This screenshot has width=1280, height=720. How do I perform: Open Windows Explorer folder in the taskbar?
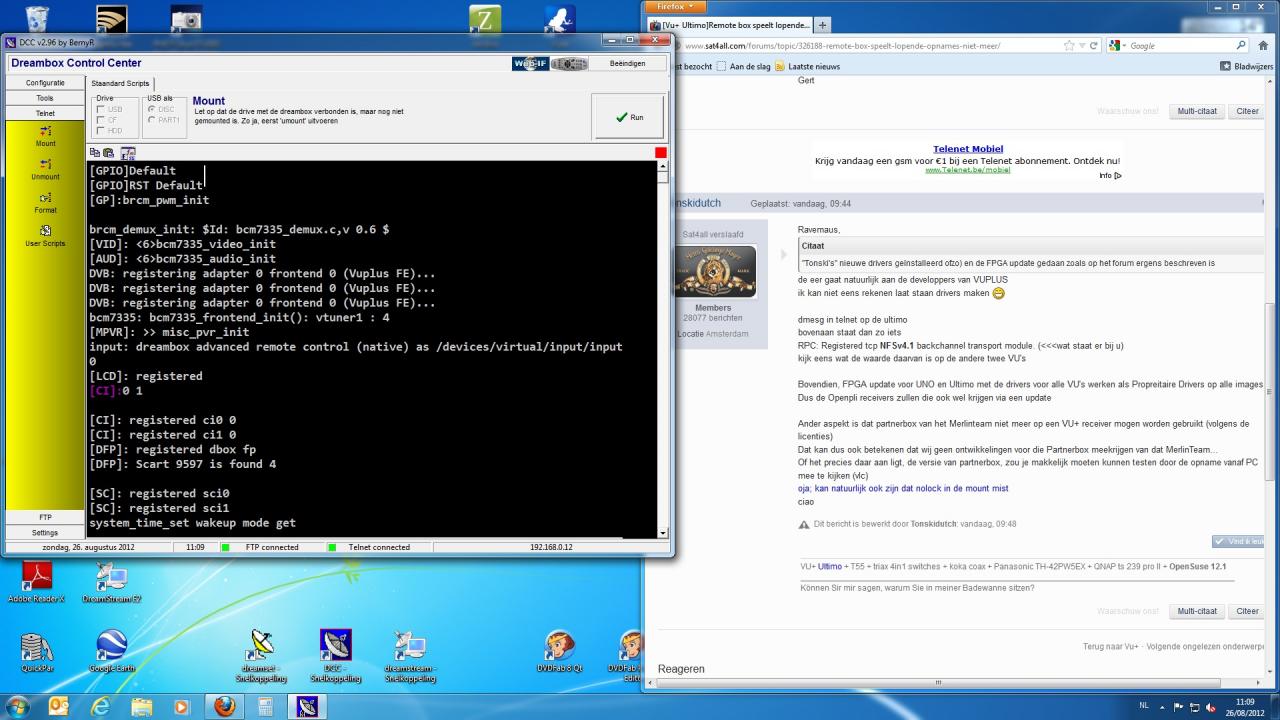pos(141,706)
